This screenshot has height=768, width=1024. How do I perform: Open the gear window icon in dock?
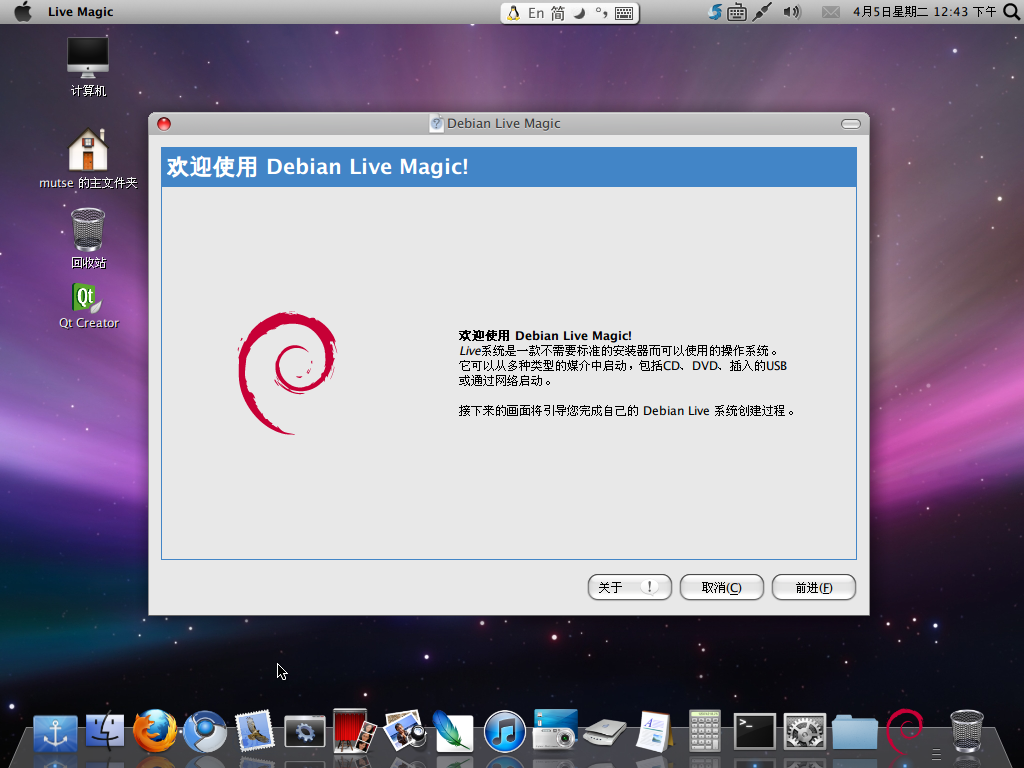point(305,732)
